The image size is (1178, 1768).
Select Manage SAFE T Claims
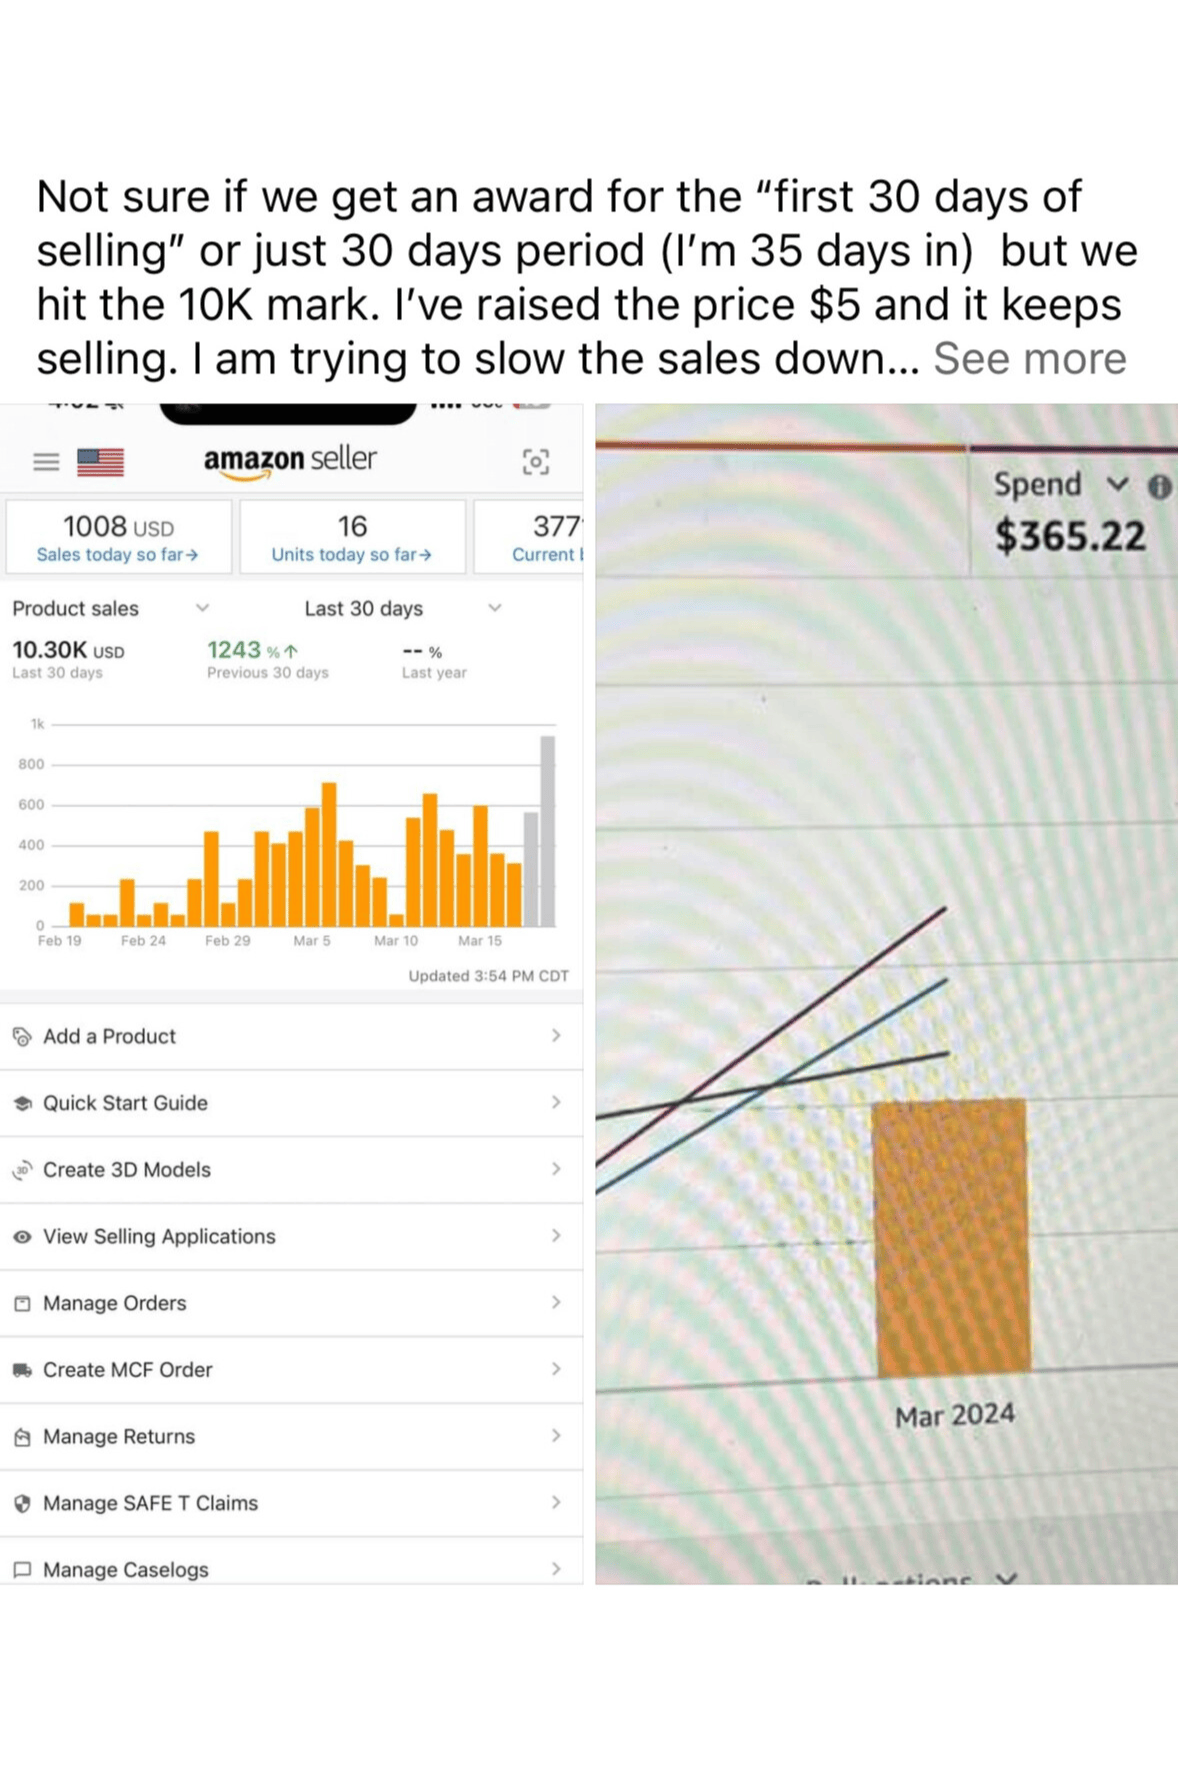[150, 1503]
